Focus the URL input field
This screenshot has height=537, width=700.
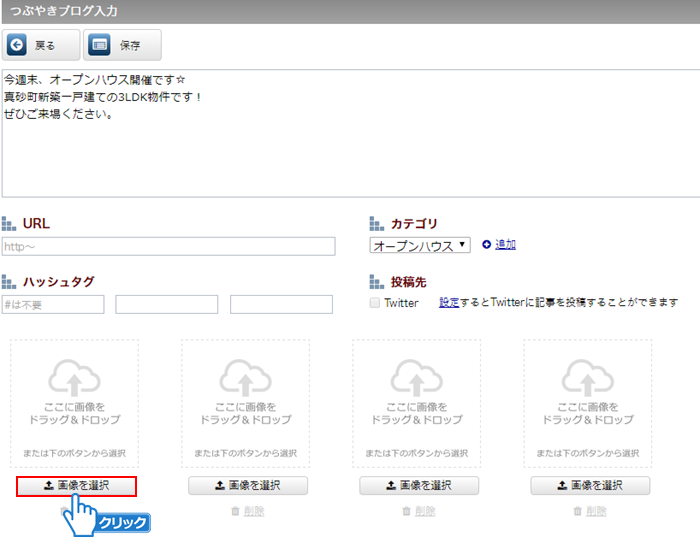click(168, 246)
